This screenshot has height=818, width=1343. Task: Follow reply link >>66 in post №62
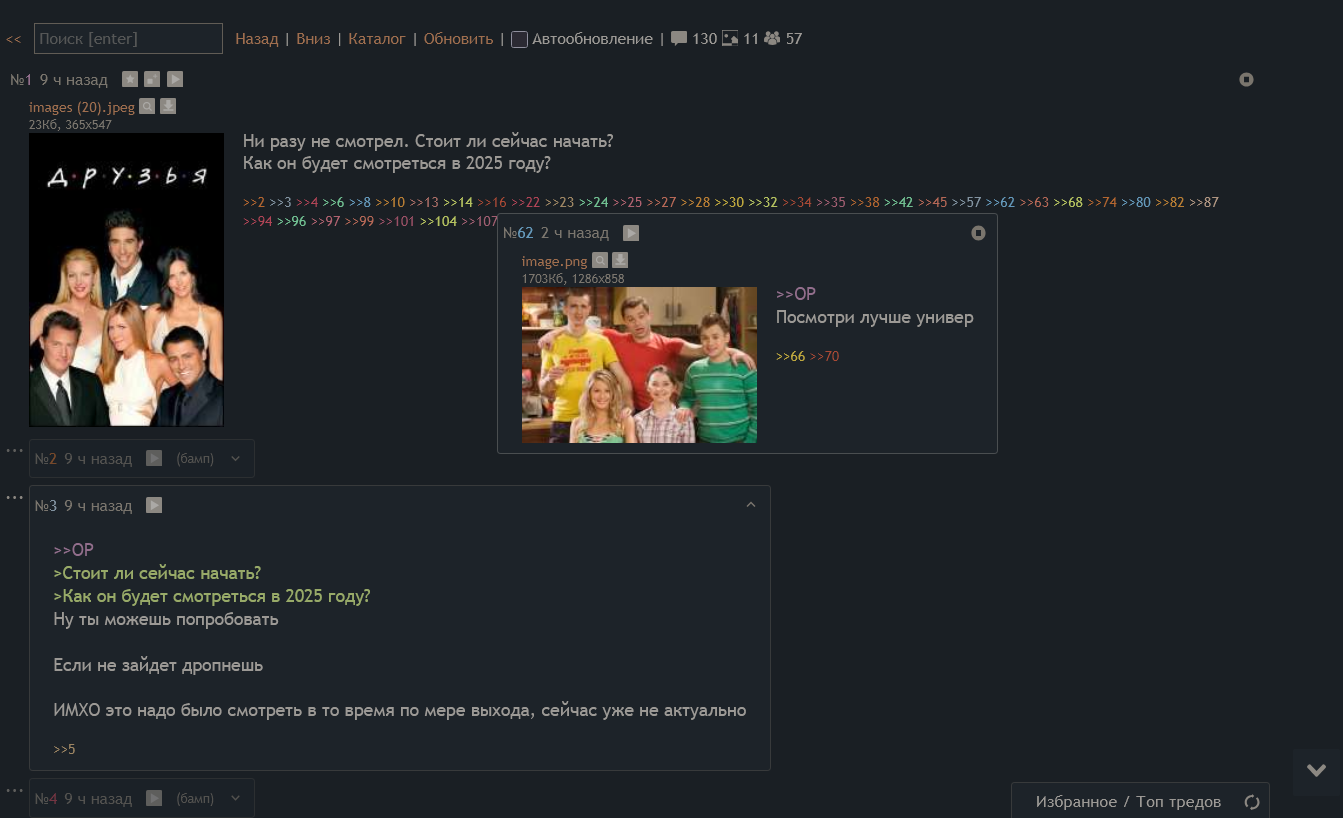coord(790,356)
